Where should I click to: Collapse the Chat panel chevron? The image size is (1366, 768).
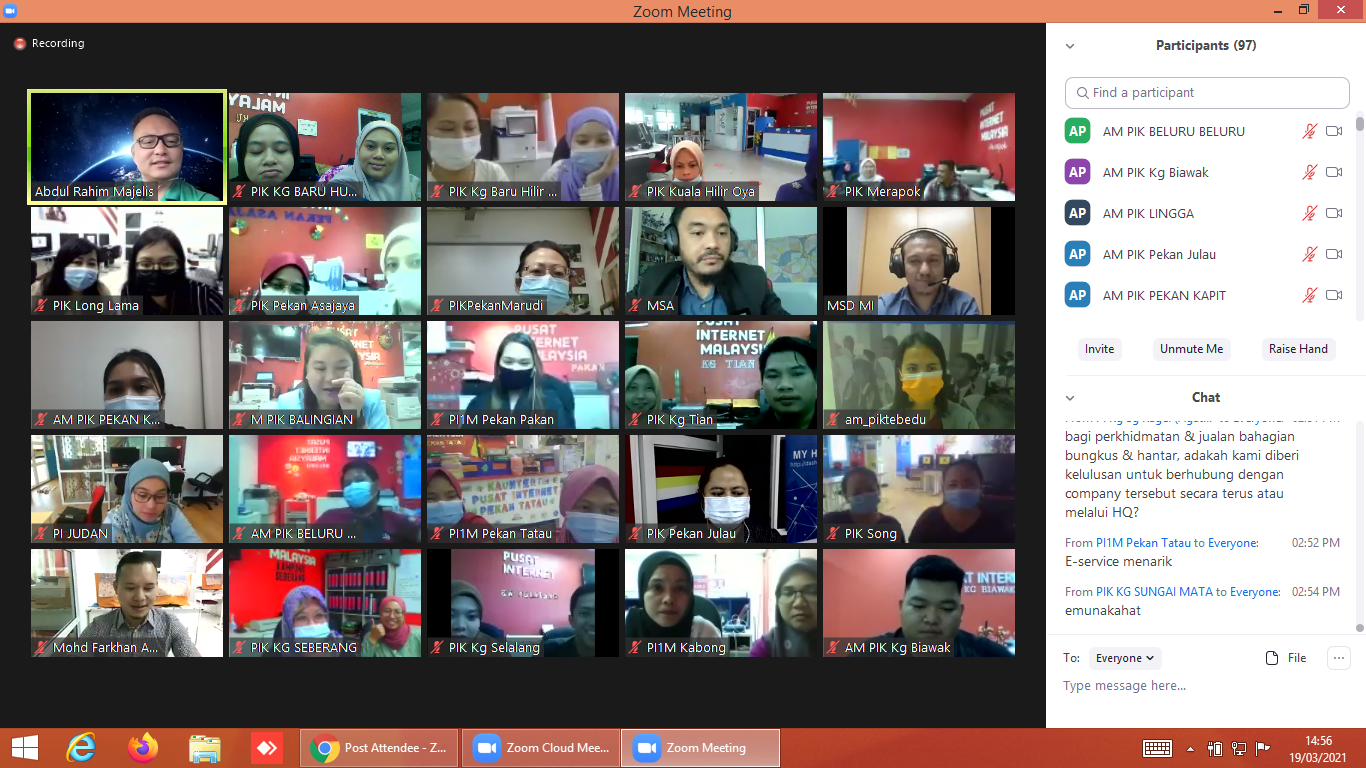tap(1070, 398)
